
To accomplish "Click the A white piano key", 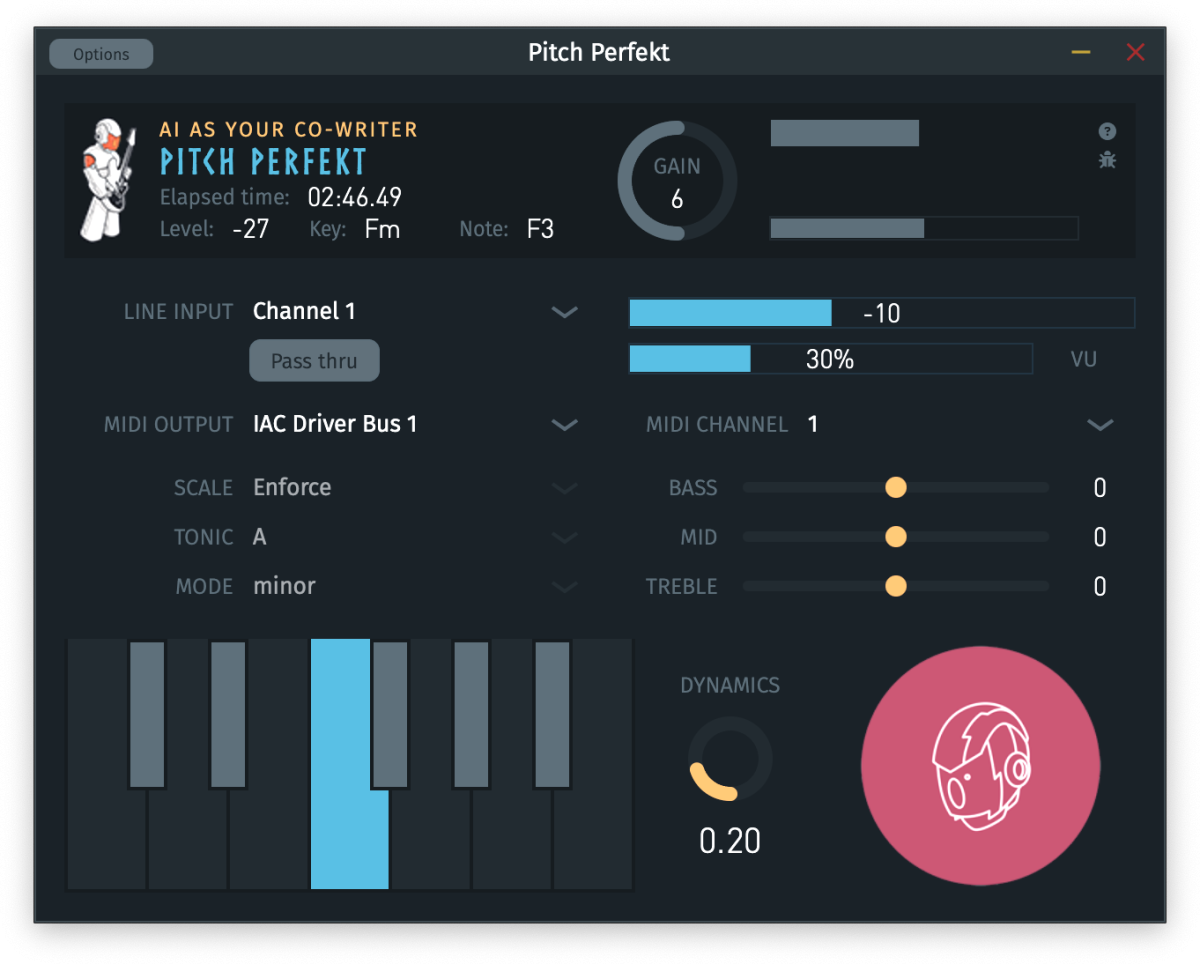I will pyautogui.click(x=511, y=840).
